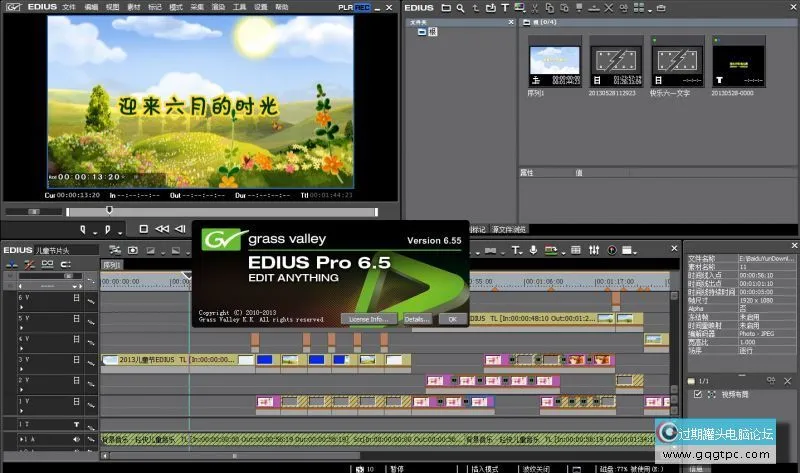Click add title T icon in bin toolbar
The width and height of the screenshot is (800, 473).
pos(505,8)
